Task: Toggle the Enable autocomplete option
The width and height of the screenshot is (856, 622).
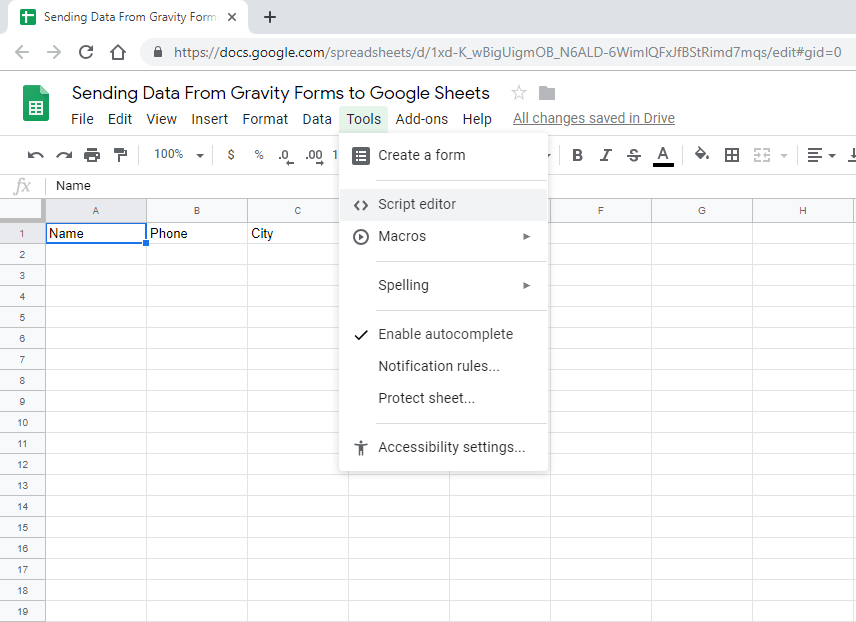Action: [443, 334]
